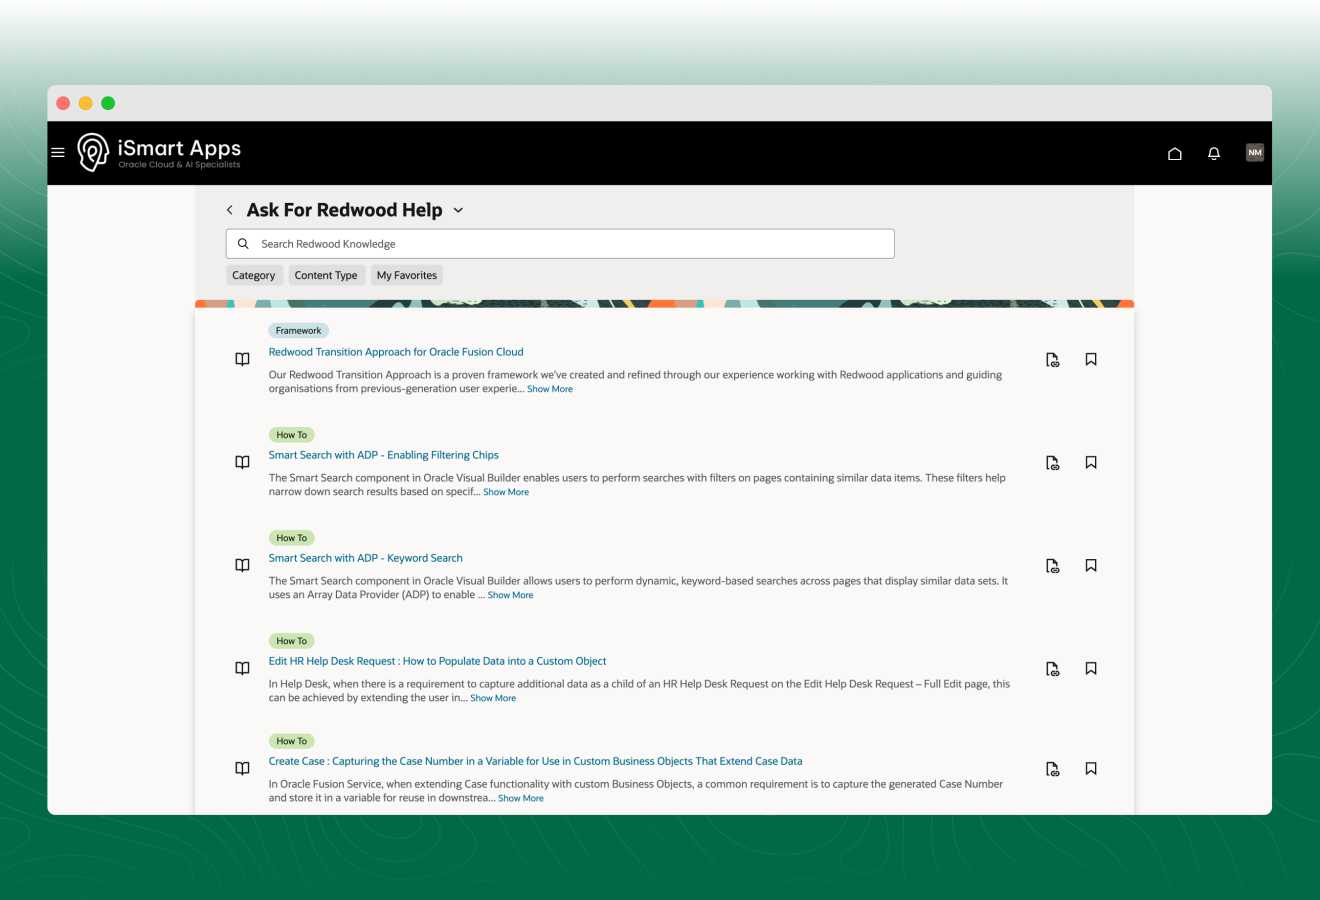Open the Create Case article link

click(x=535, y=761)
